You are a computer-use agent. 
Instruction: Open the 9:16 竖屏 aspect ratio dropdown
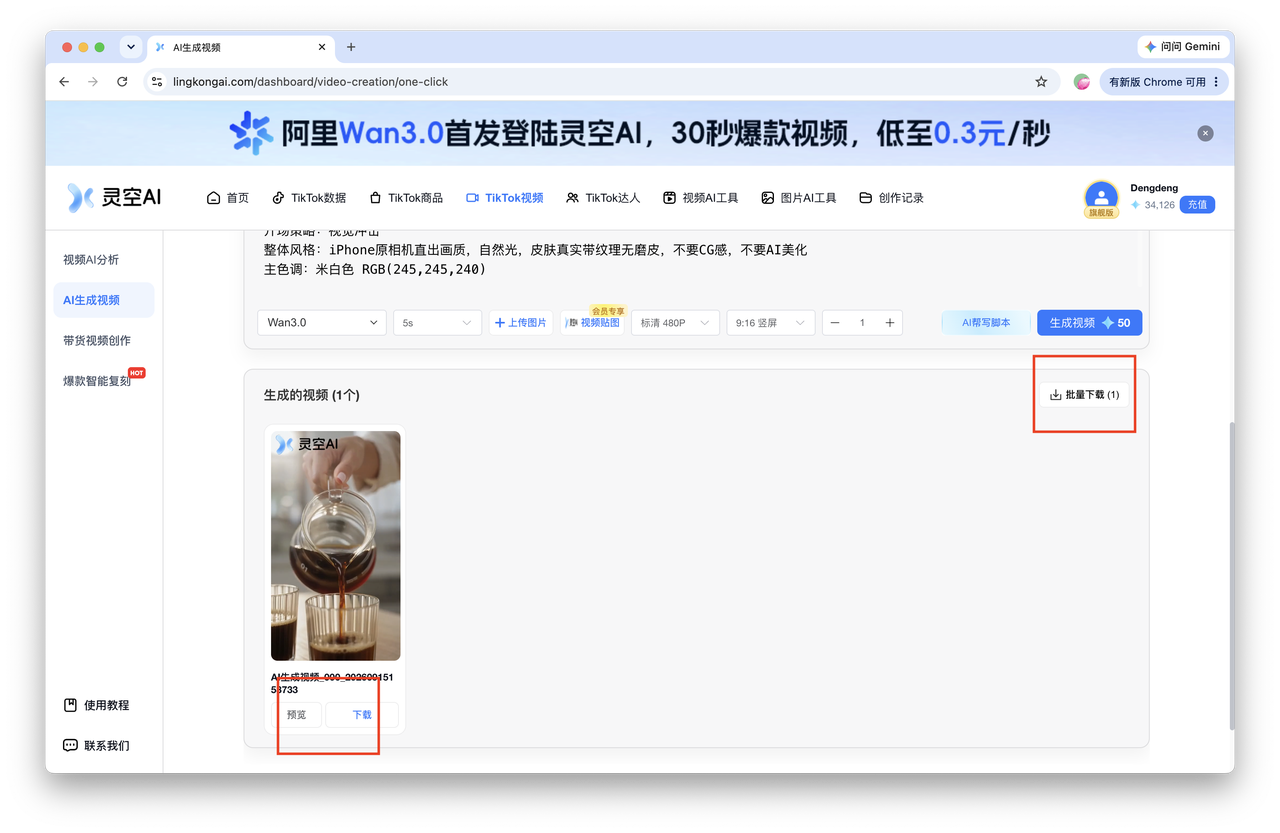771,322
